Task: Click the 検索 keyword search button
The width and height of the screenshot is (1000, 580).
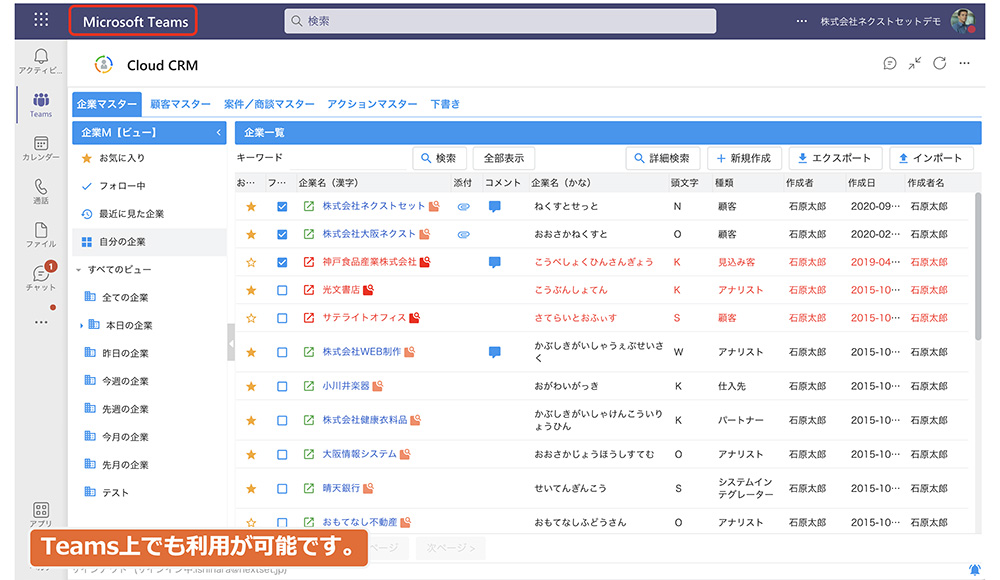Action: pyautogui.click(x=439, y=158)
